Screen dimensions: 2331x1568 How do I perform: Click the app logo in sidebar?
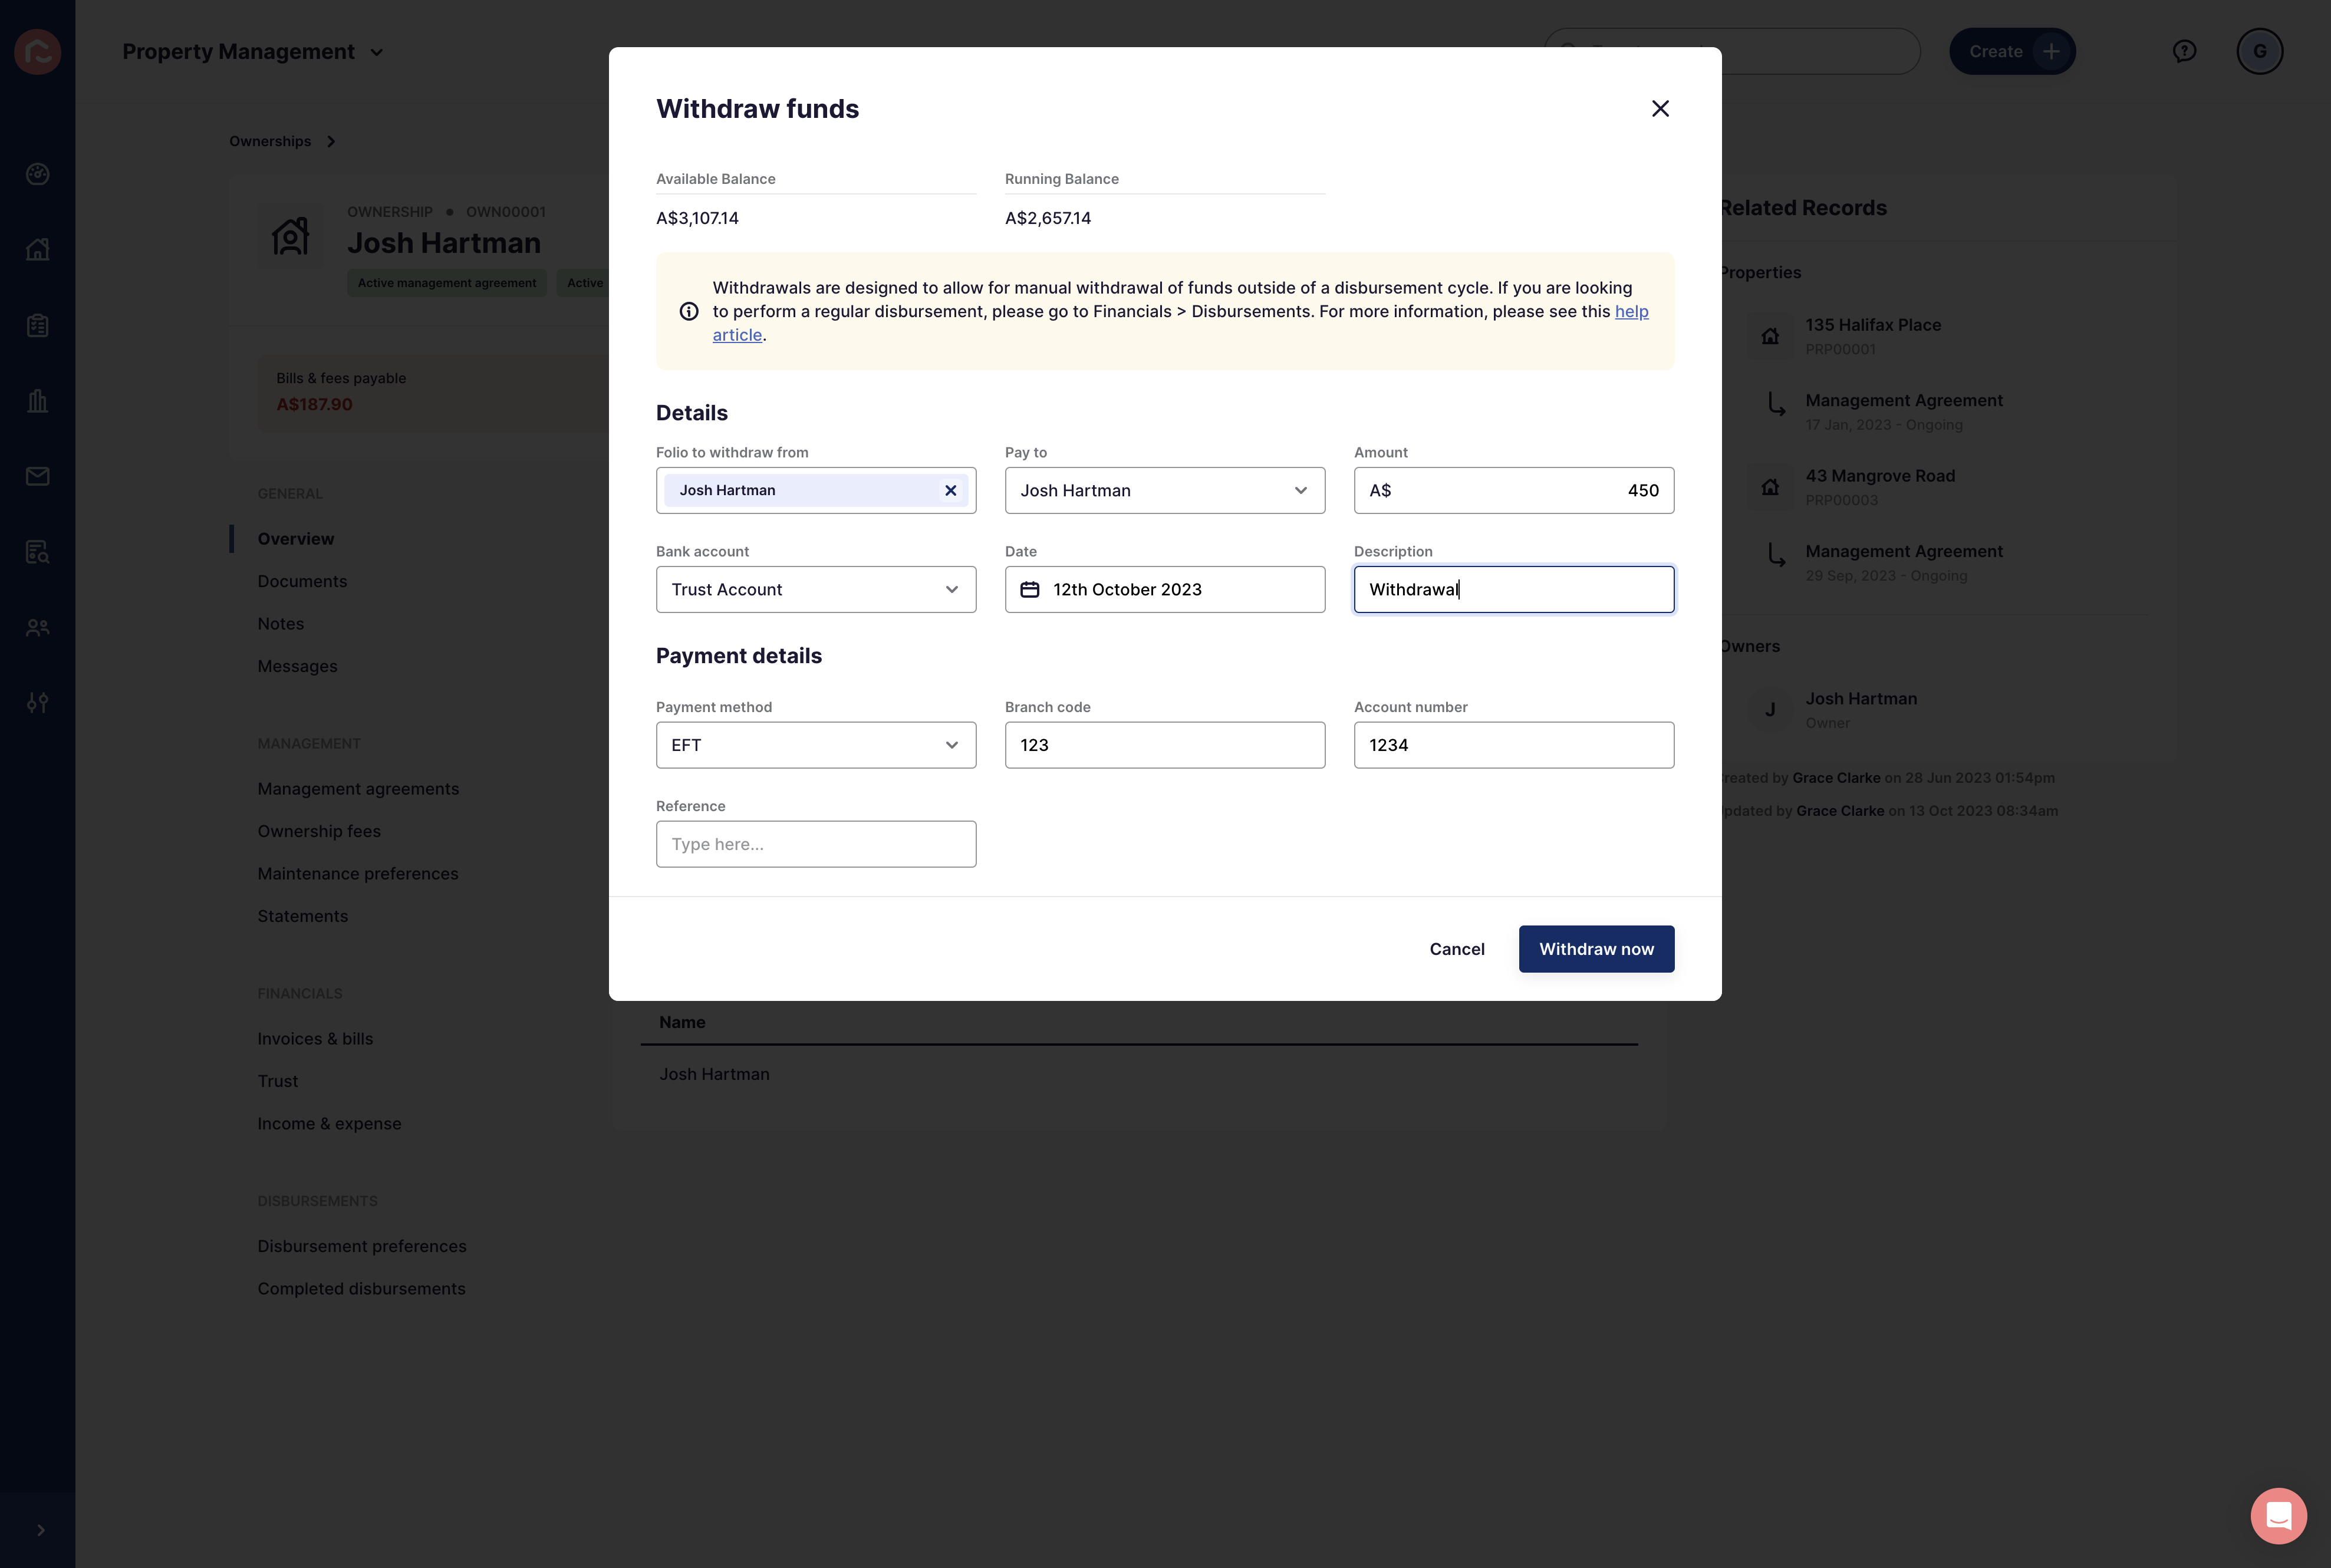[x=38, y=52]
